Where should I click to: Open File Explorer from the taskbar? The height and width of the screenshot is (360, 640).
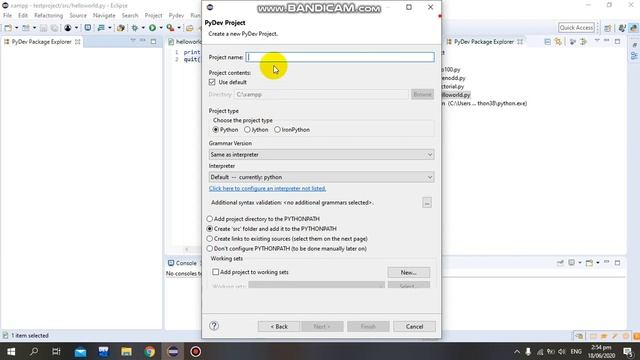tap(126, 351)
